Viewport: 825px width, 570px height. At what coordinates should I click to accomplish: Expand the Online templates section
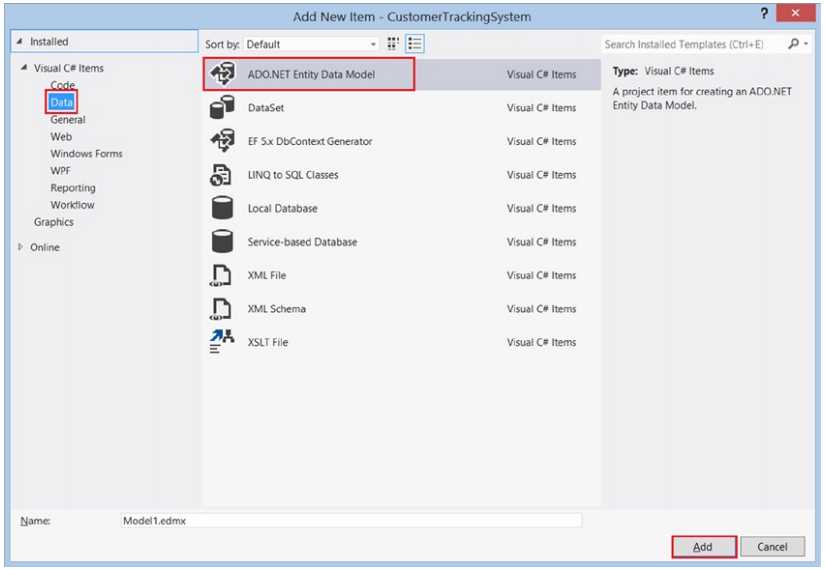[20, 247]
